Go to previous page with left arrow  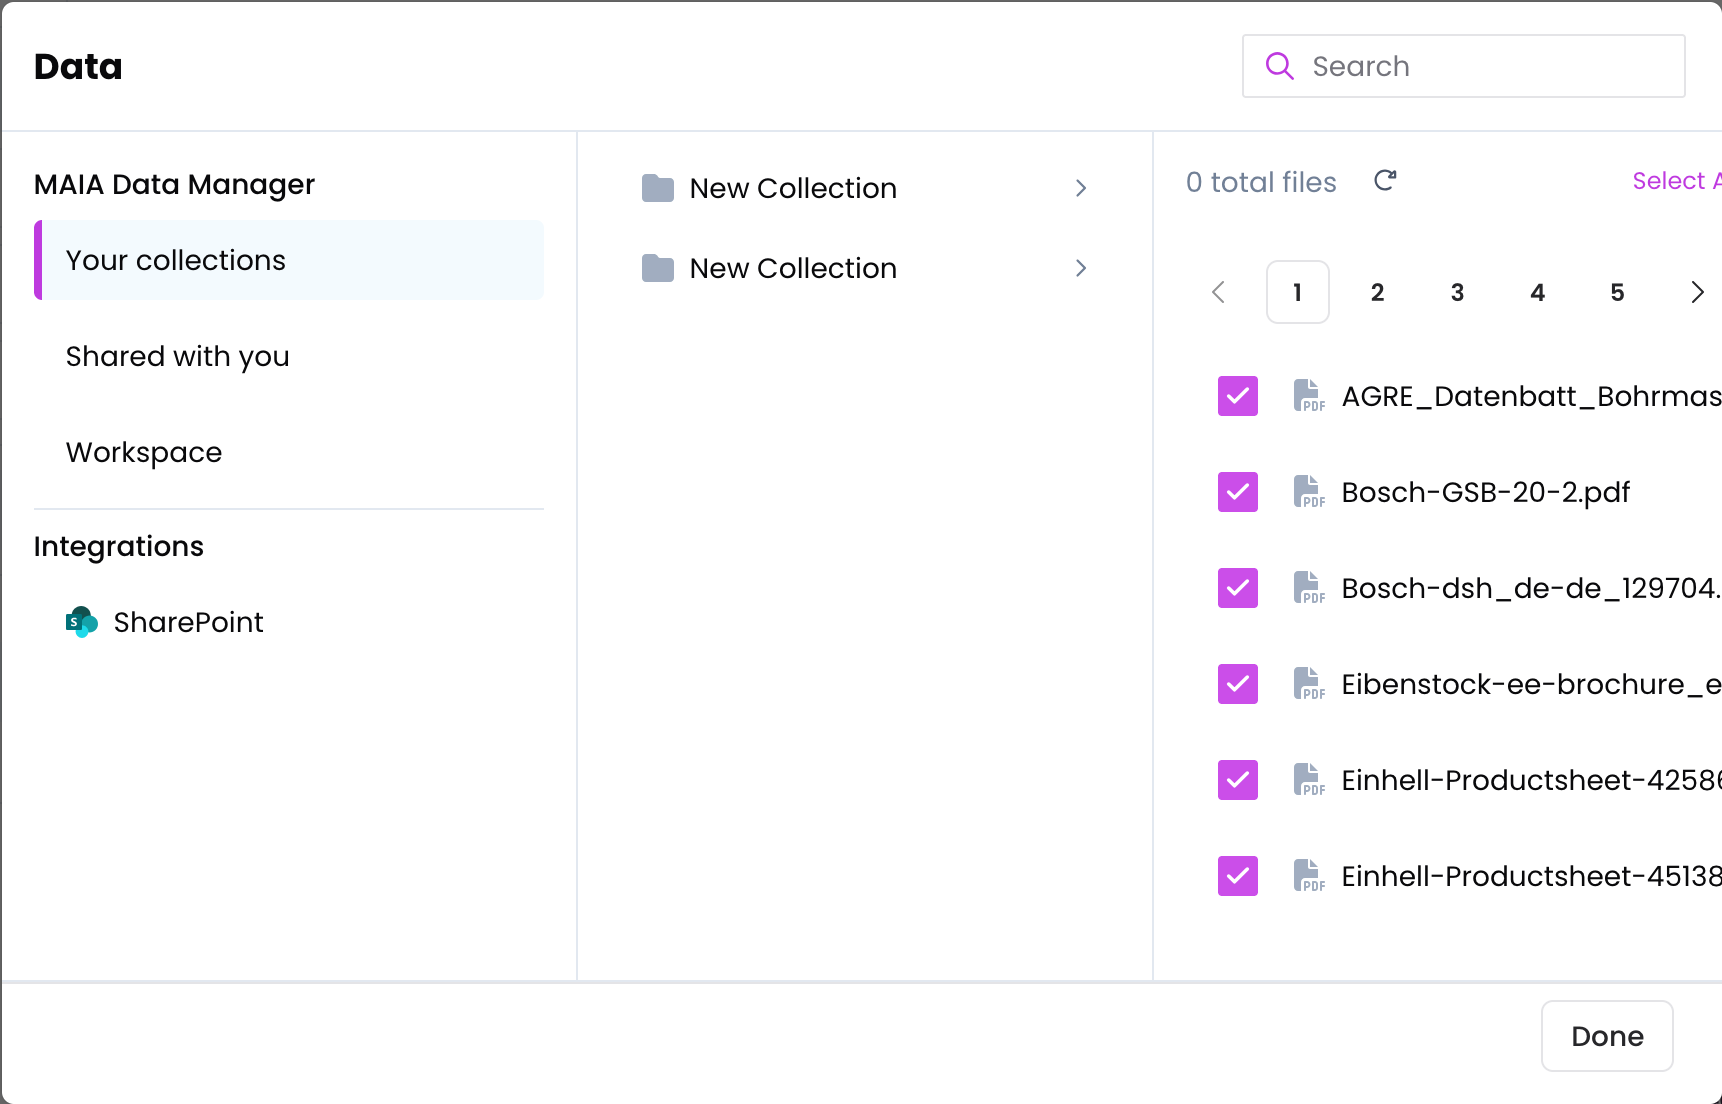coord(1218,292)
